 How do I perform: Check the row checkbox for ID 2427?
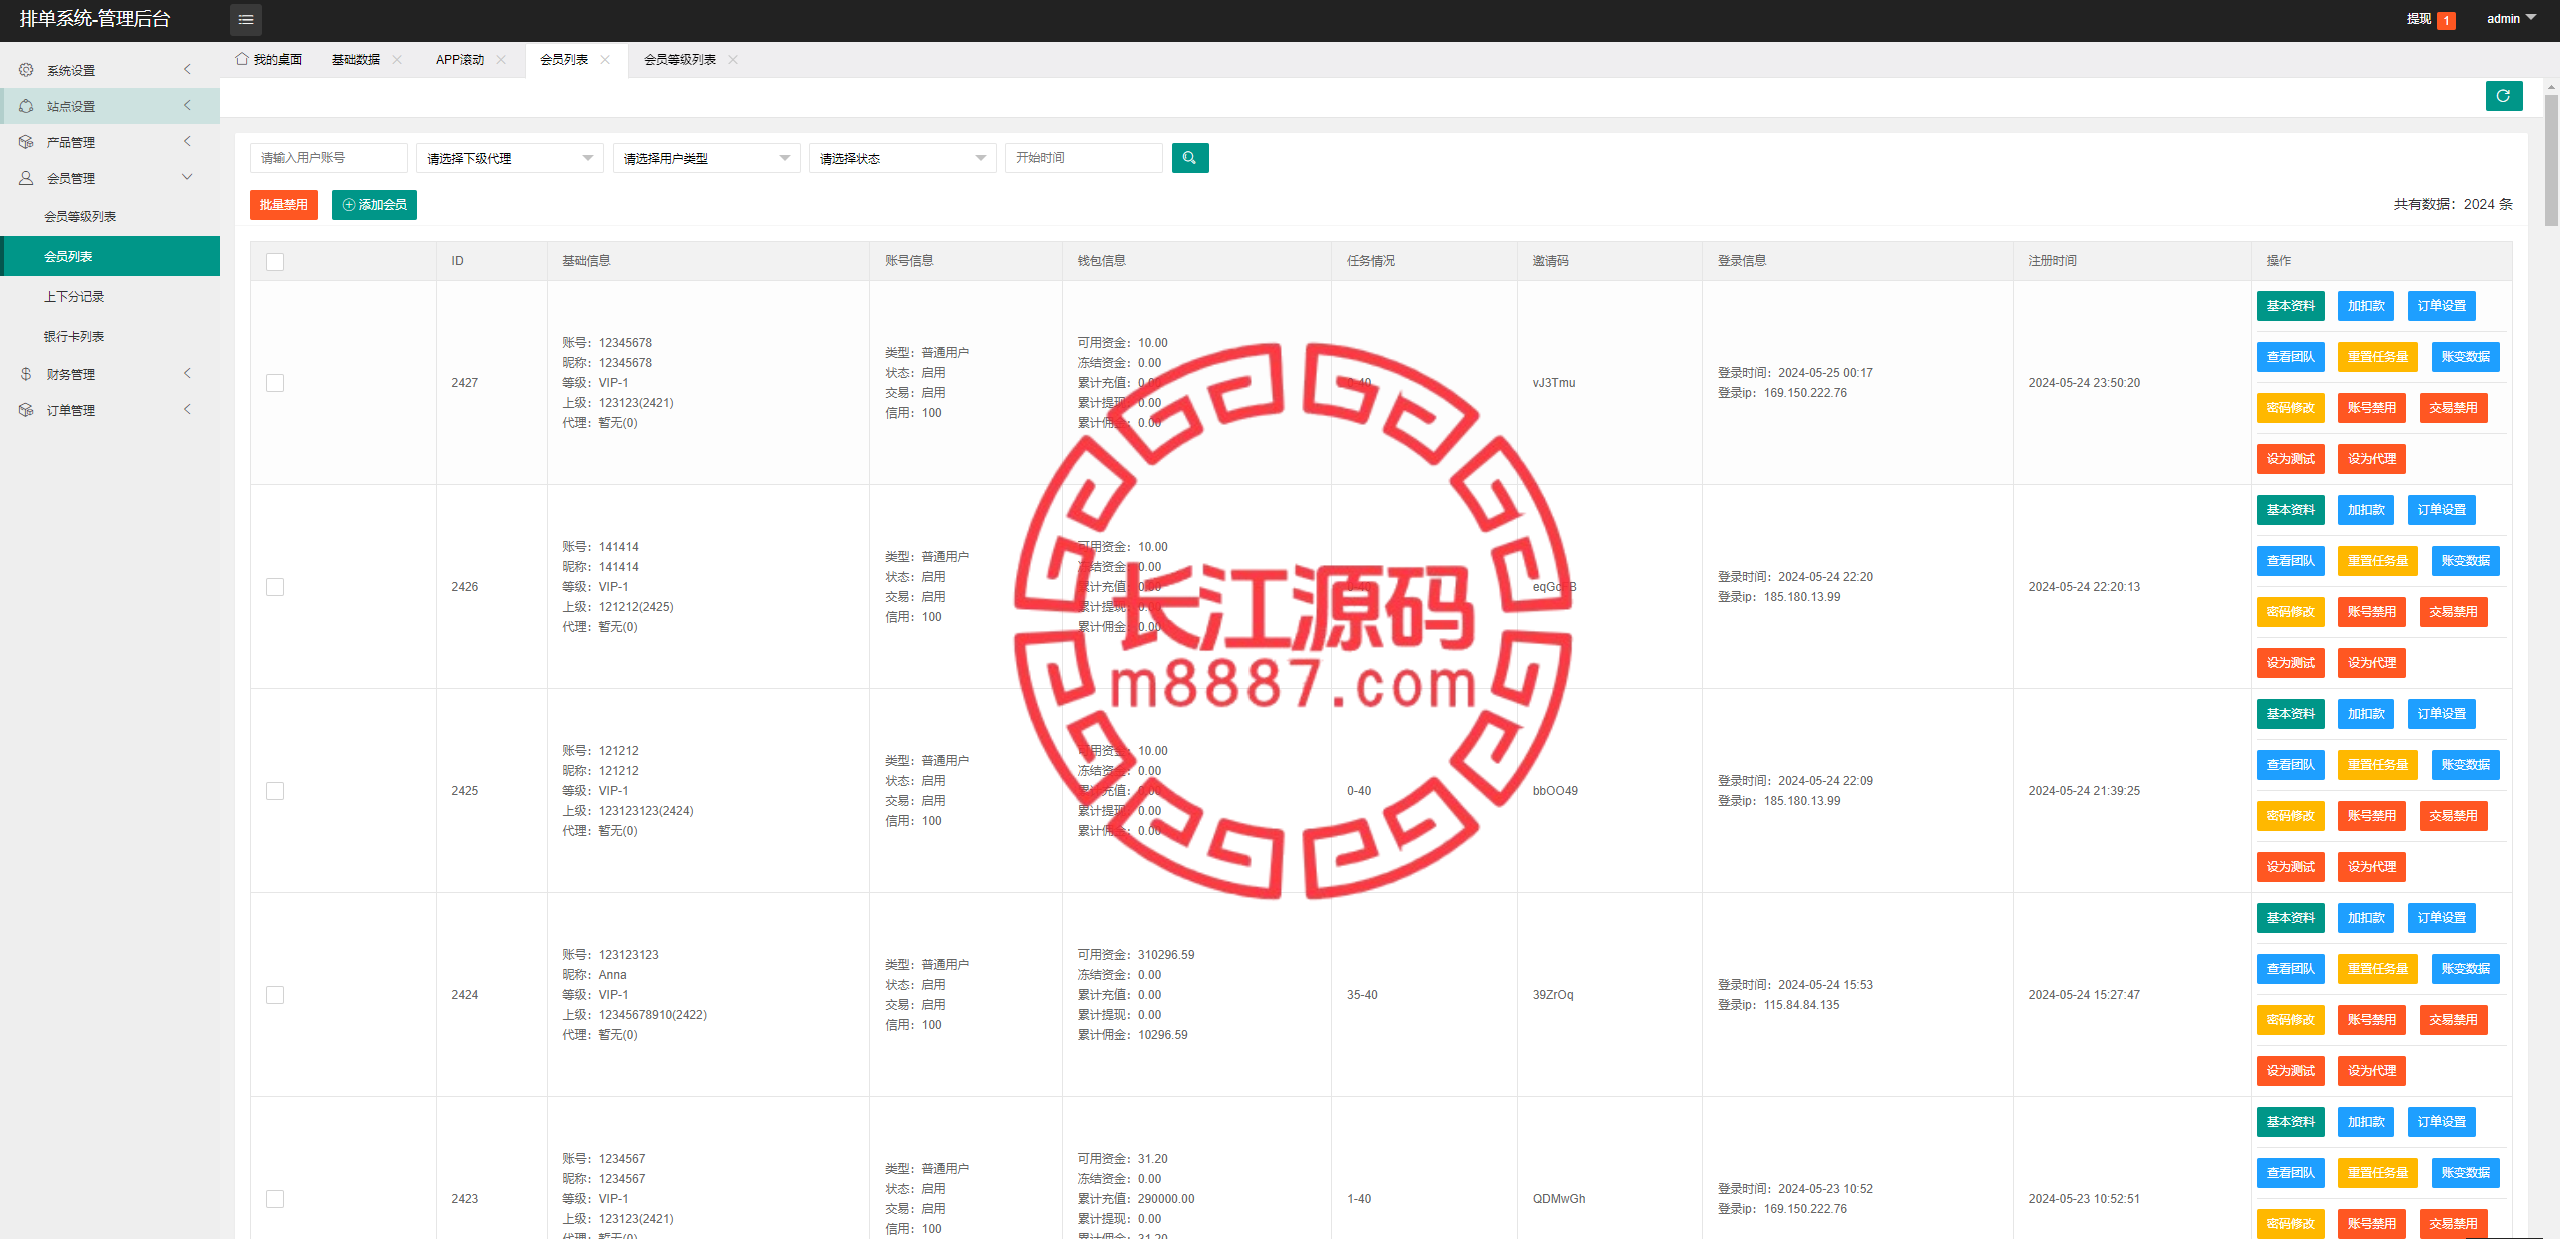click(275, 383)
